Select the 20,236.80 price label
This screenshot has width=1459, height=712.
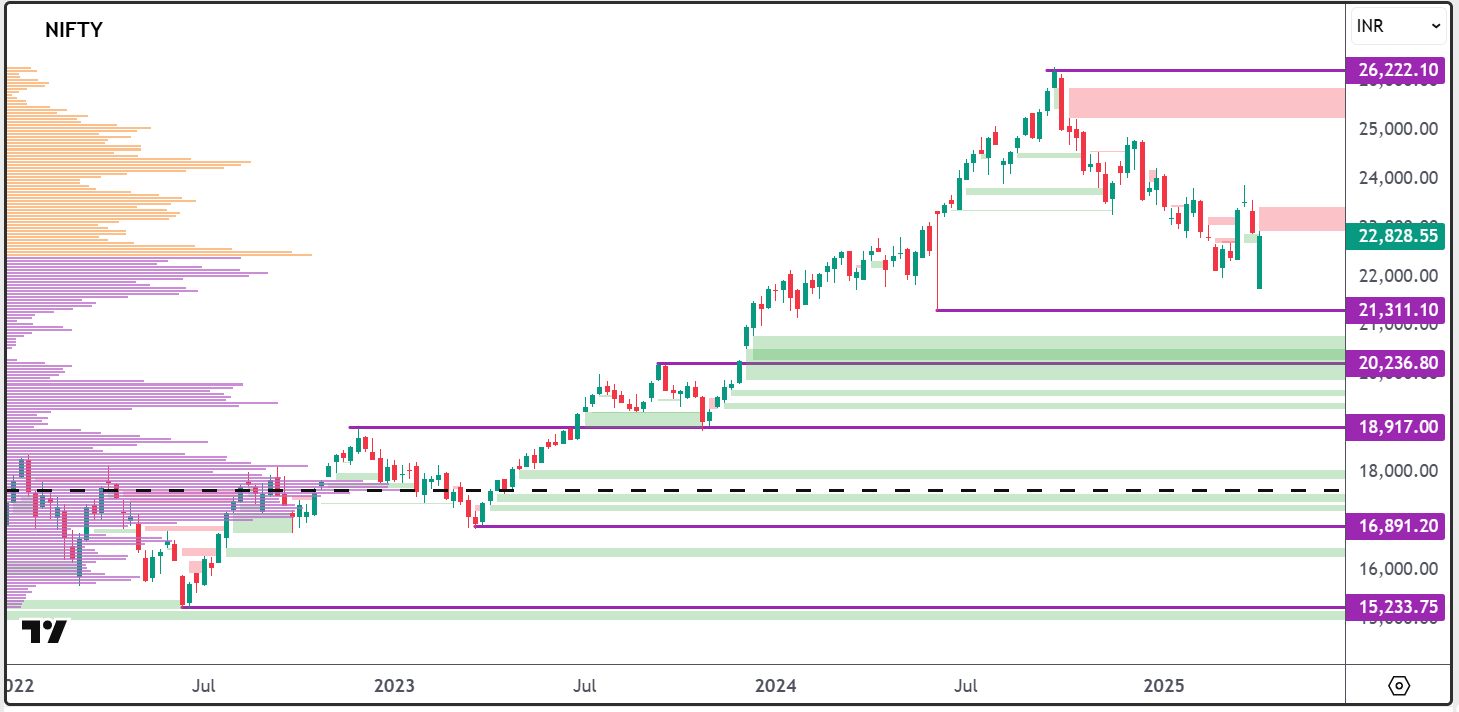pos(1398,363)
